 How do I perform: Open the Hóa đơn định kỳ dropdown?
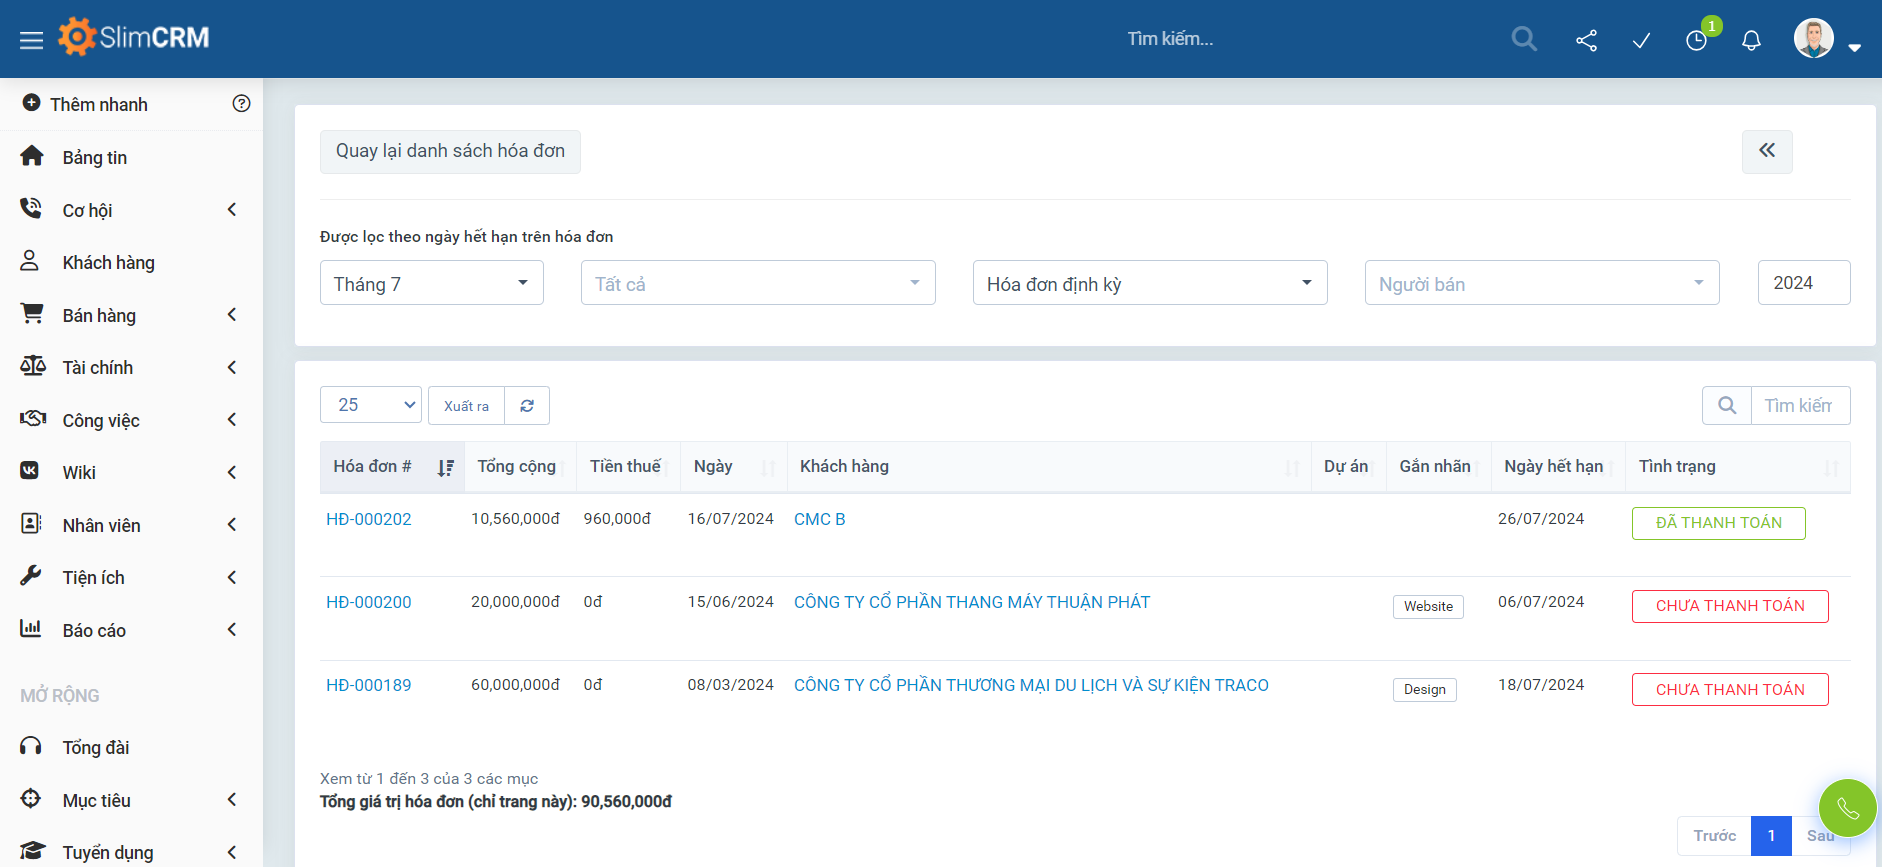(x=1149, y=283)
